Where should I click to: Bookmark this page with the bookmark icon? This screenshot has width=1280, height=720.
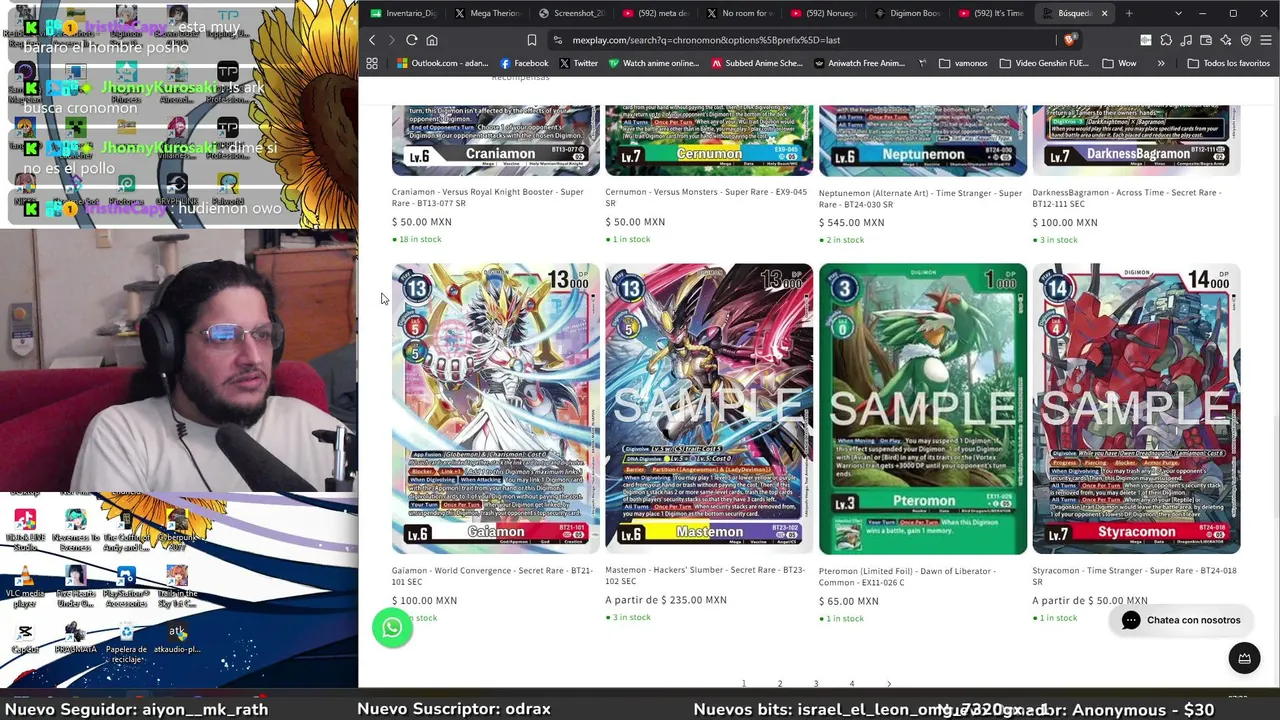[x=531, y=40]
